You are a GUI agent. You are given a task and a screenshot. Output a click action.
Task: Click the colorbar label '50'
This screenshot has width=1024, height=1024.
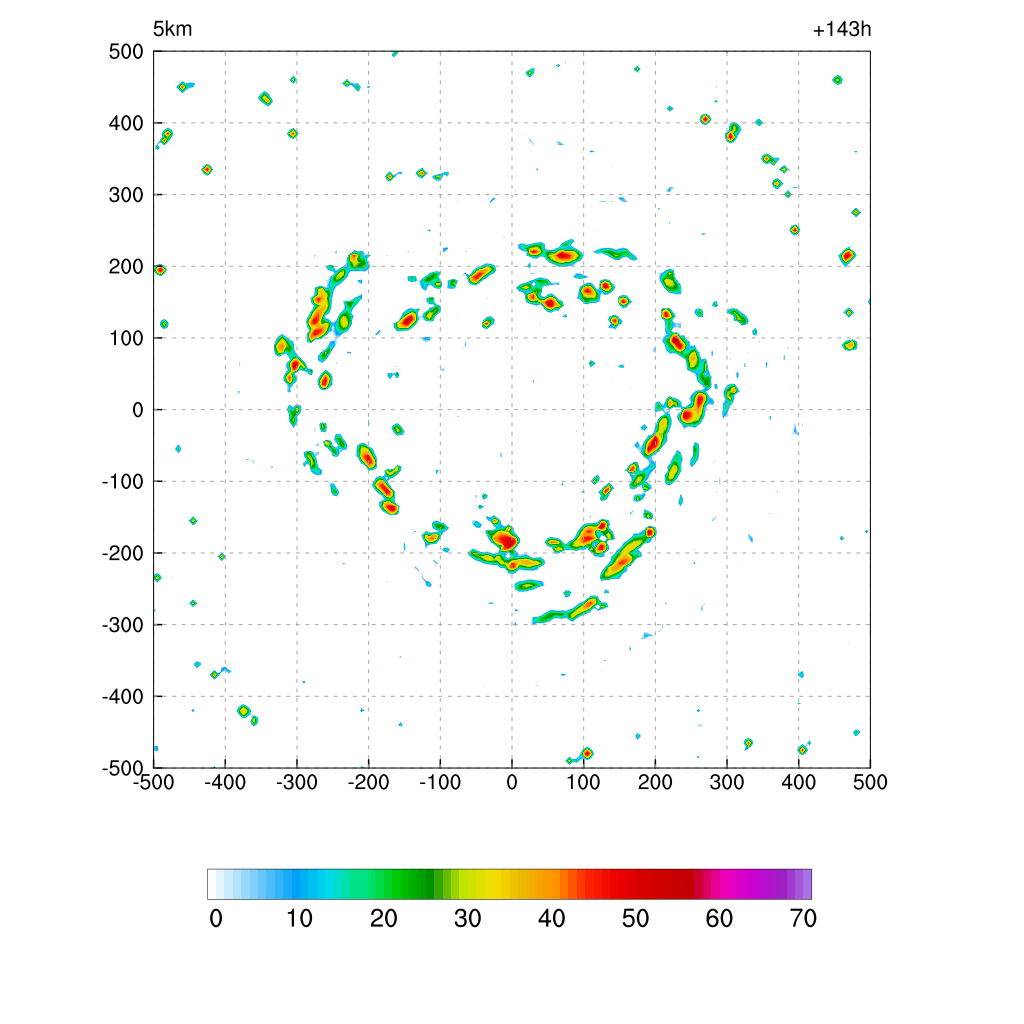point(635,919)
